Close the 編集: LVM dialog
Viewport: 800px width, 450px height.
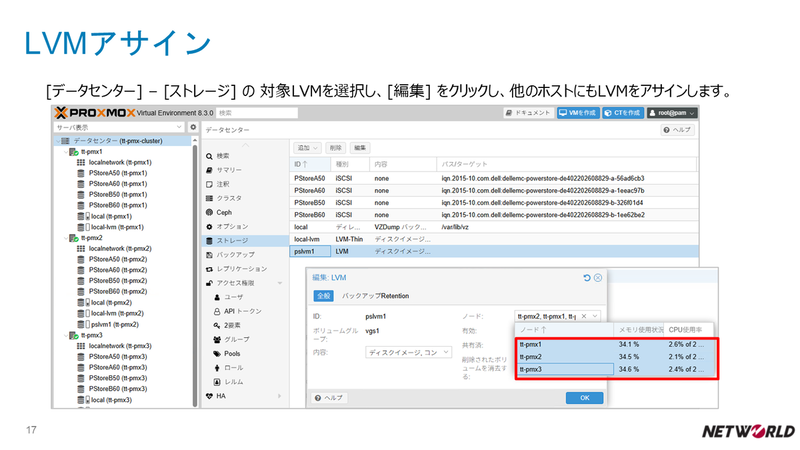pyautogui.click(x=598, y=278)
